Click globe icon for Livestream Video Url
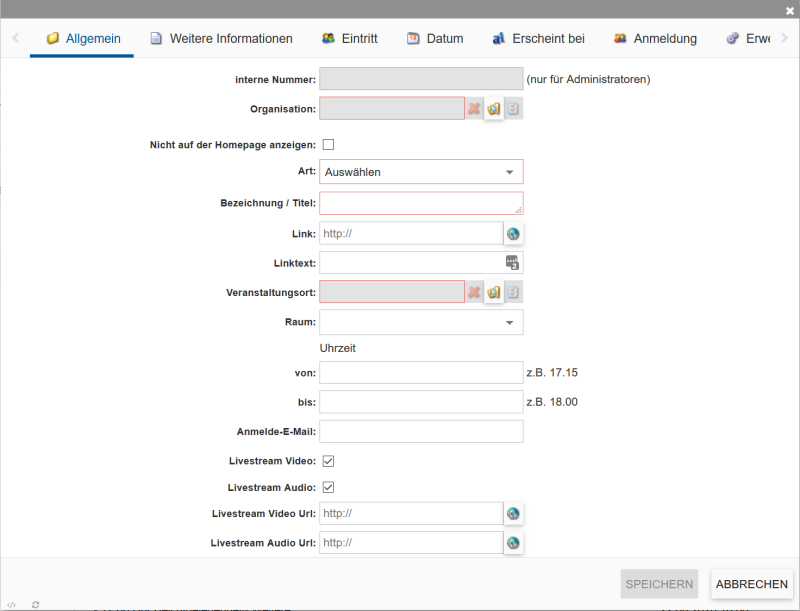 [x=513, y=514]
